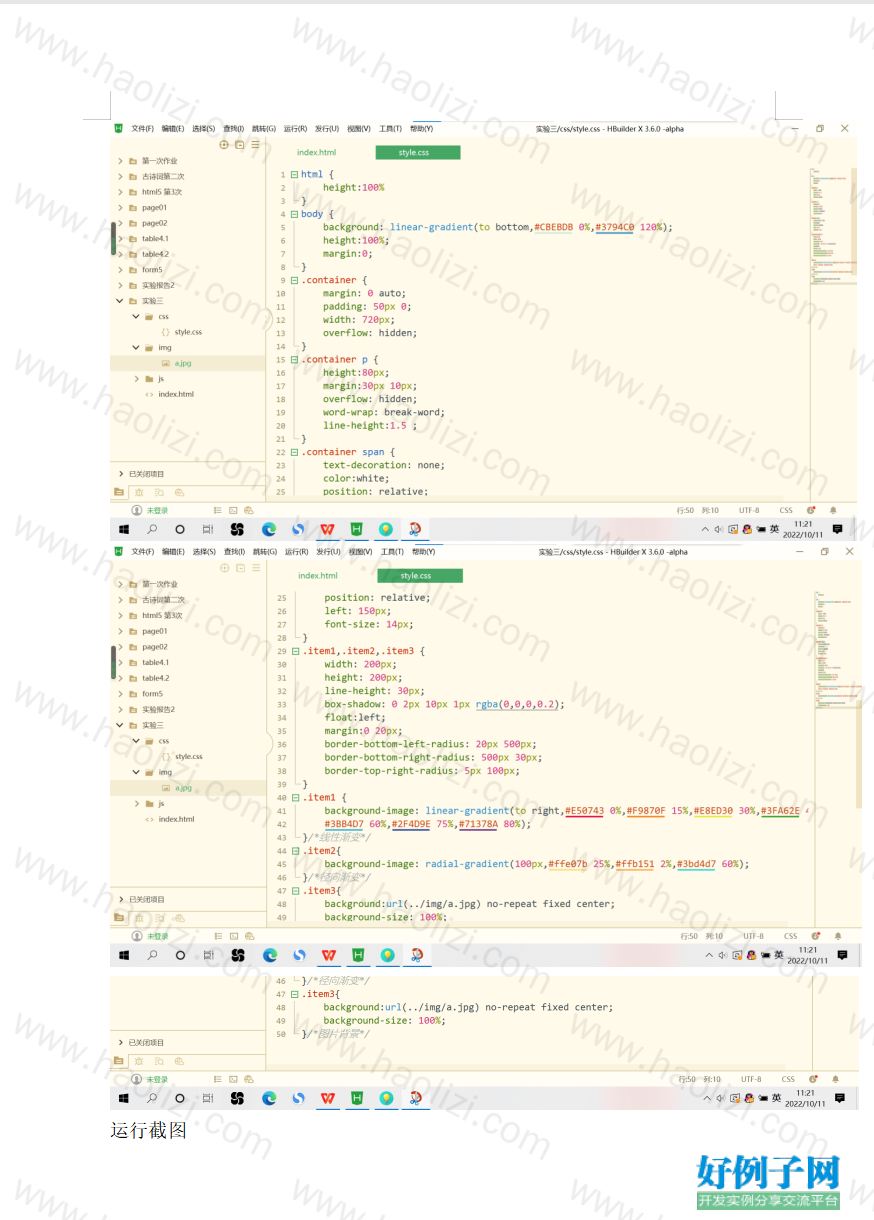Click 未登录 login in the bottom screenshot's status bar

point(158,1080)
